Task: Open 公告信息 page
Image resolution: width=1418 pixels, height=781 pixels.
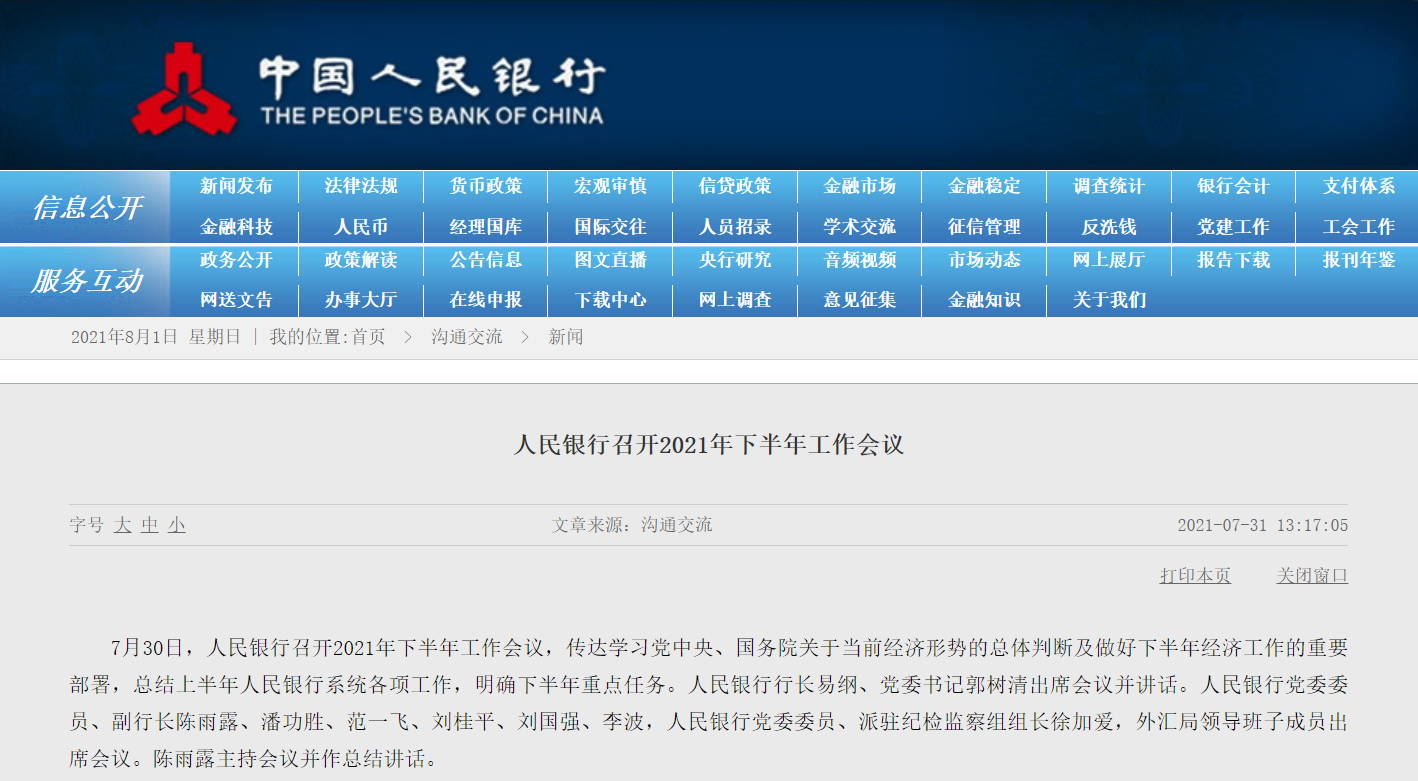Action: [486, 260]
